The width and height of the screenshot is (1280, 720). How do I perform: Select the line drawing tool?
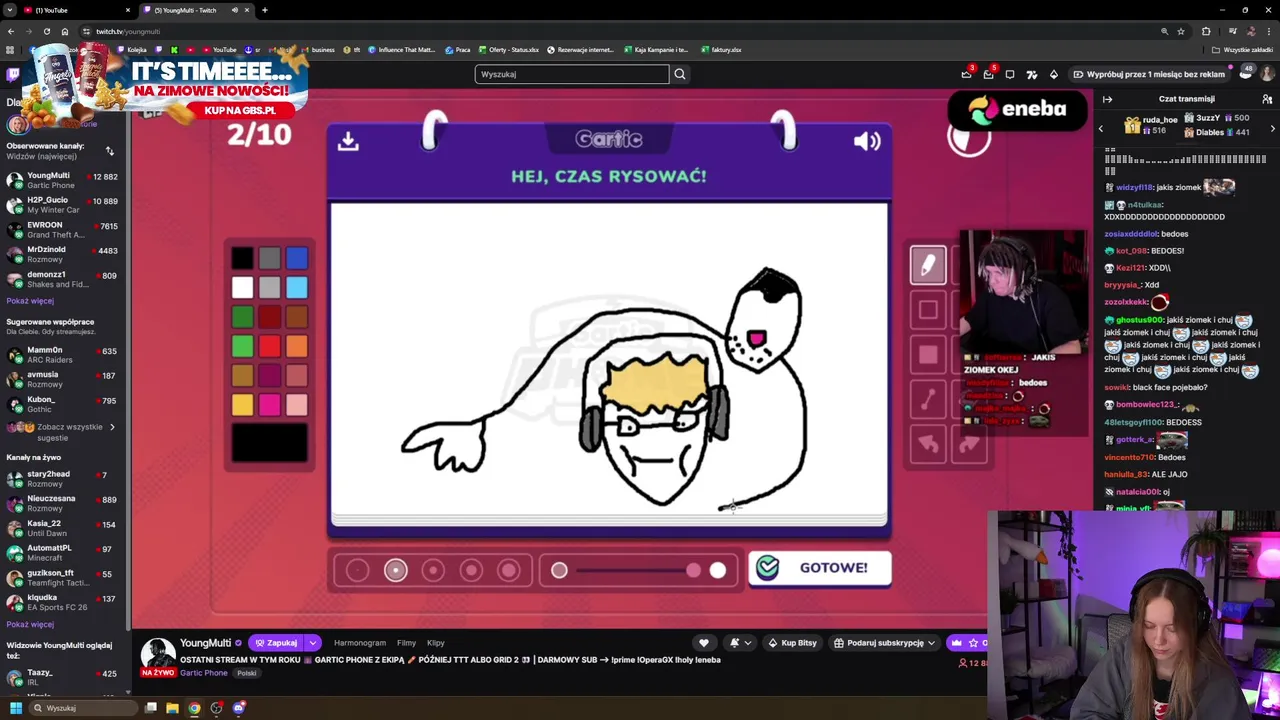coord(928,400)
